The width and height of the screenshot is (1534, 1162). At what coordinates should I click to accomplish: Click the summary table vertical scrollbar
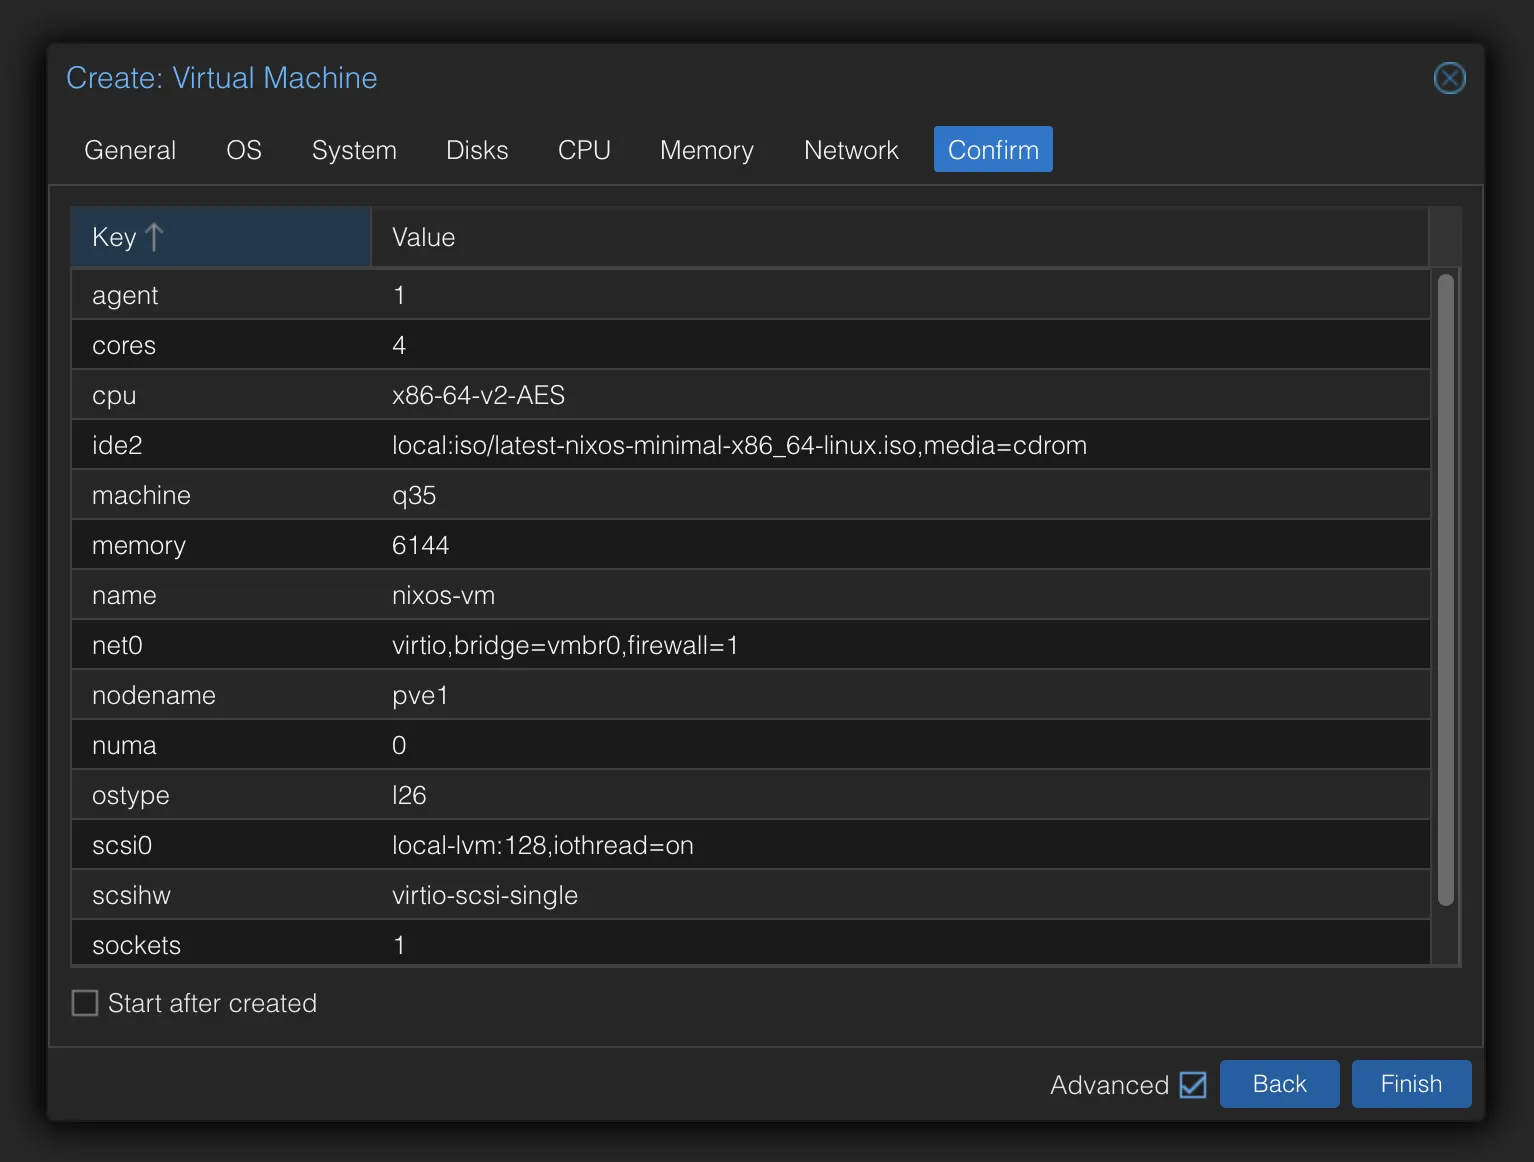[x=1445, y=589]
